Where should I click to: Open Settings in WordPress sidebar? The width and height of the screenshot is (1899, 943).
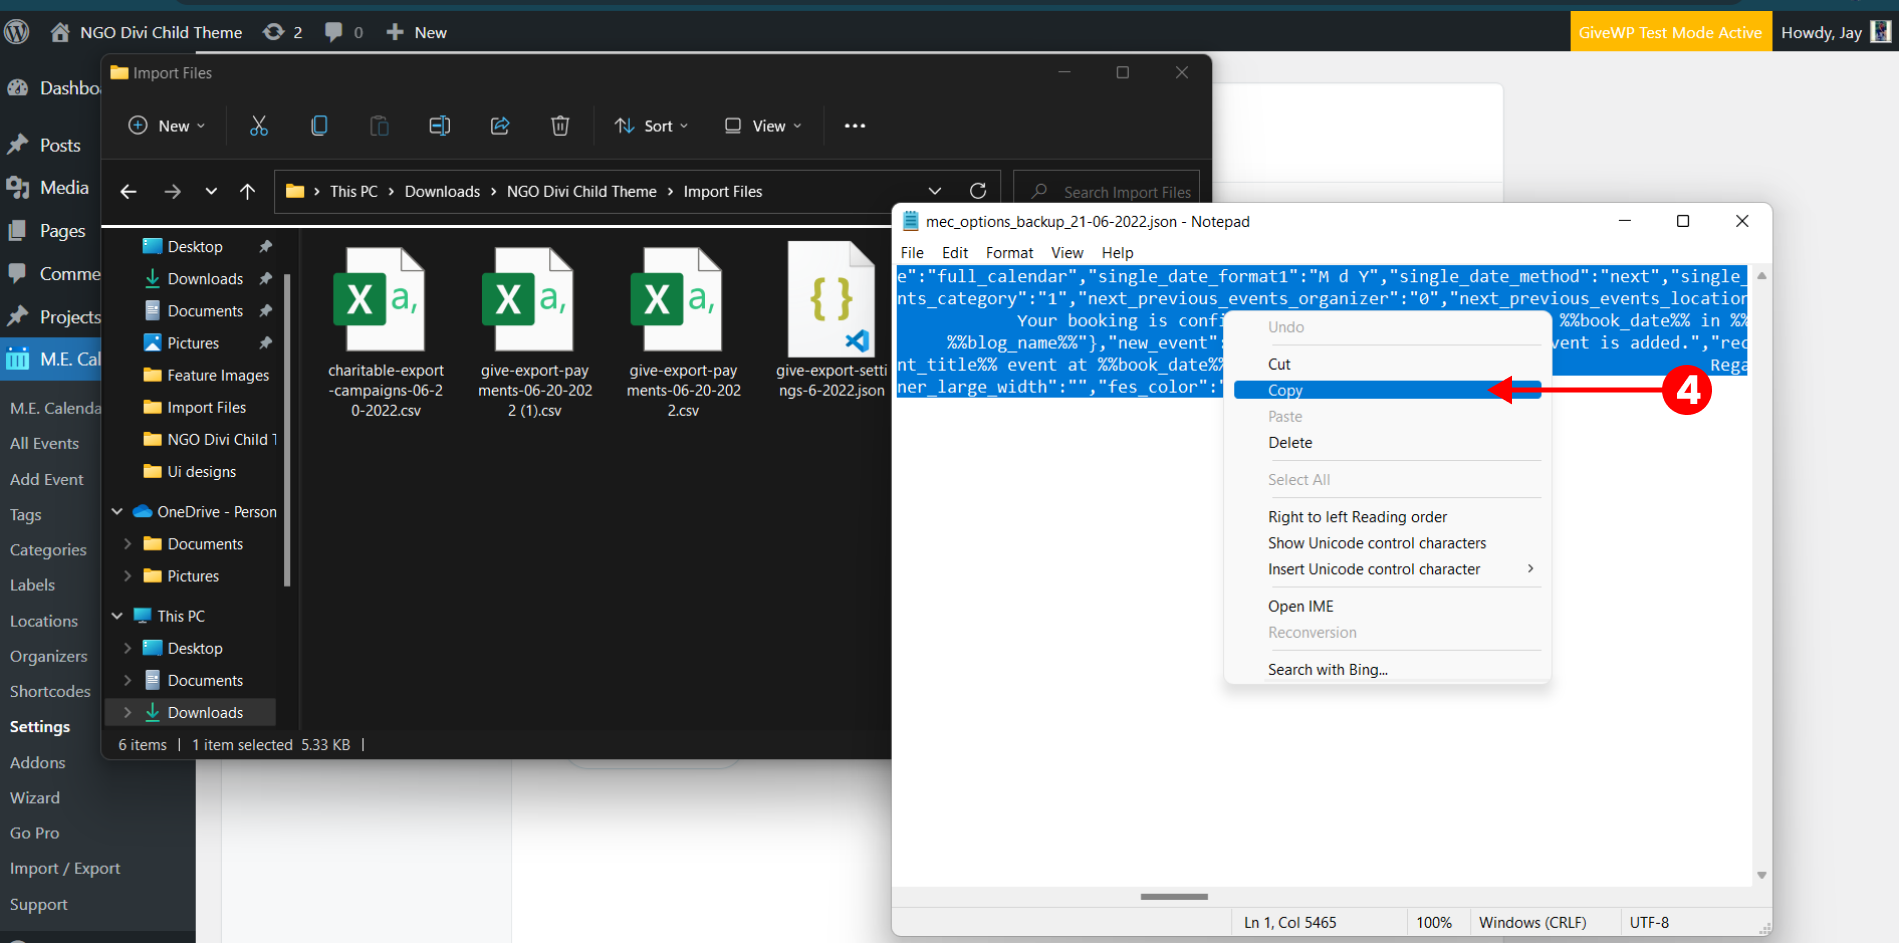(40, 727)
